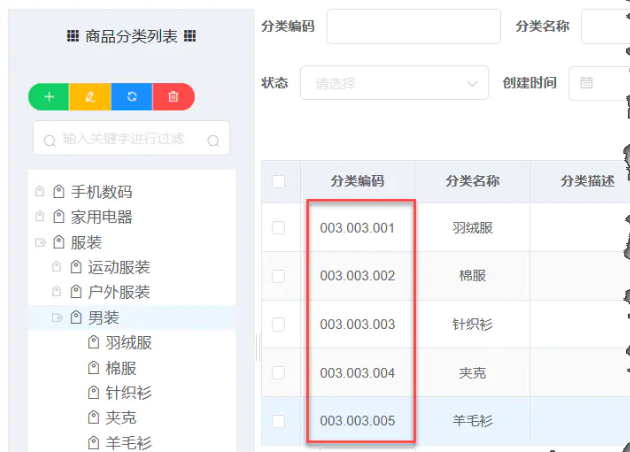The height and width of the screenshot is (452, 630).
Task: Select 运动服装 in the category tree
Action: point(119,268)
